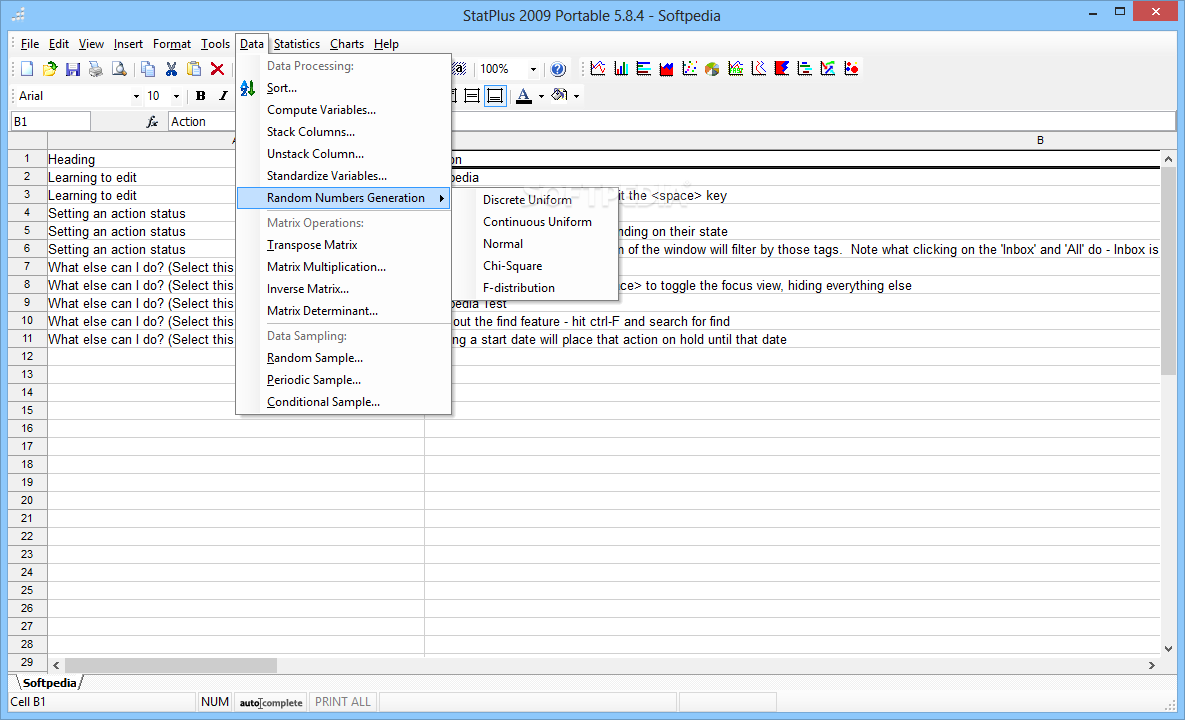Open the 100% zoom dropdown
The height and width of the screenshot is (720, 1185).
tap(533, 70)
